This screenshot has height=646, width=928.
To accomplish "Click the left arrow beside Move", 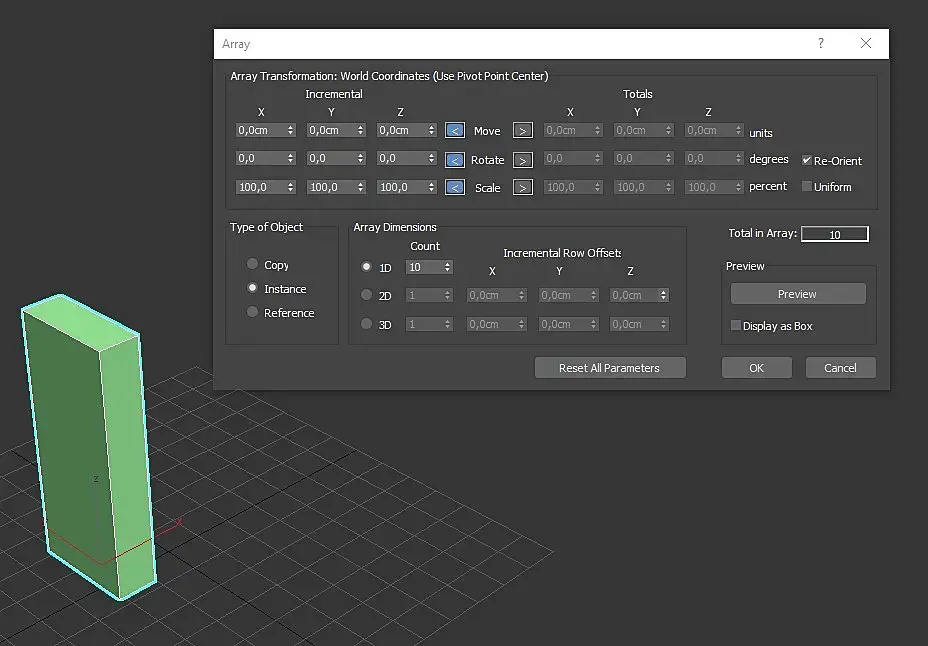I will (455, 130).
